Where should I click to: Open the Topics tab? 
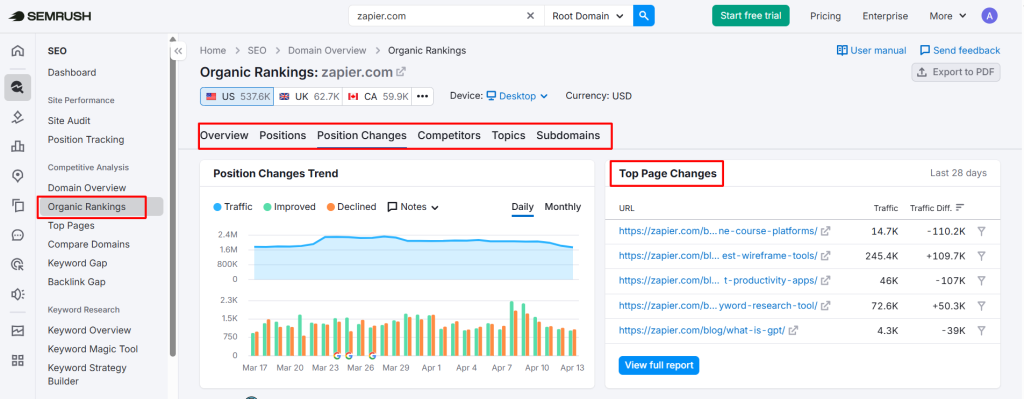pyautogui.click(x=509, y=136)
